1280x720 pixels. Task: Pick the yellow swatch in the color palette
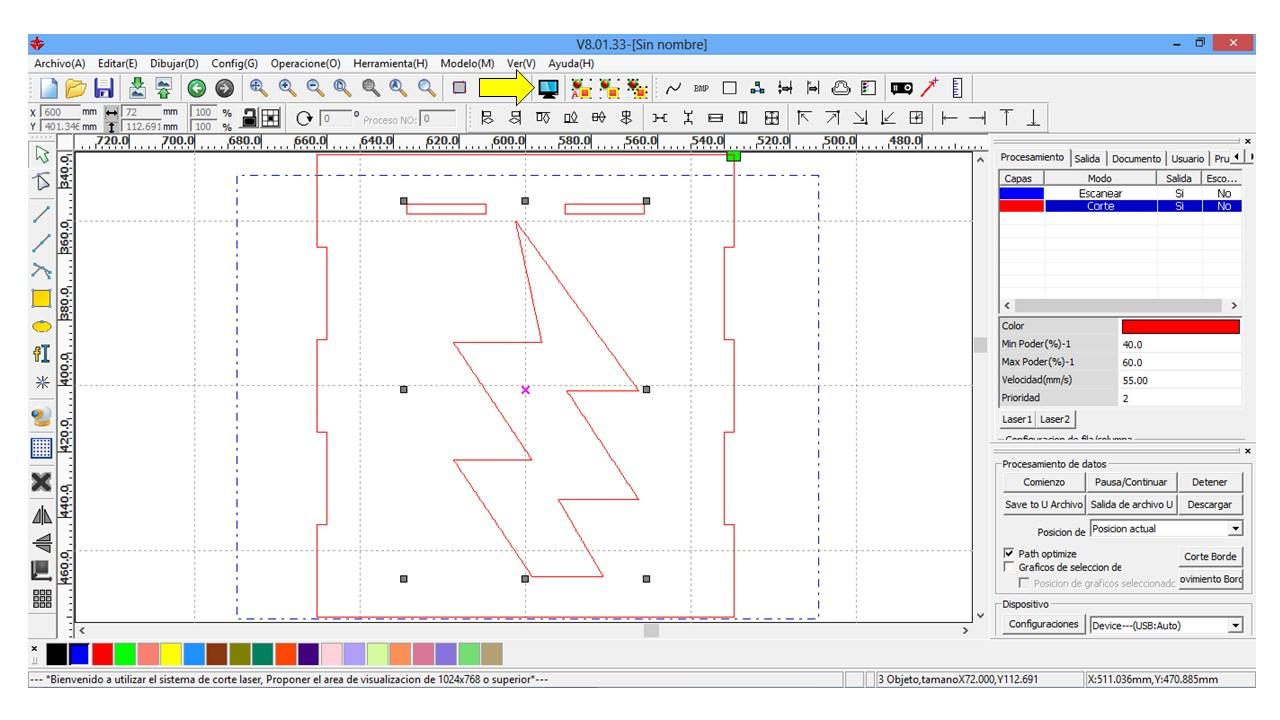click(x=171, y=653)
